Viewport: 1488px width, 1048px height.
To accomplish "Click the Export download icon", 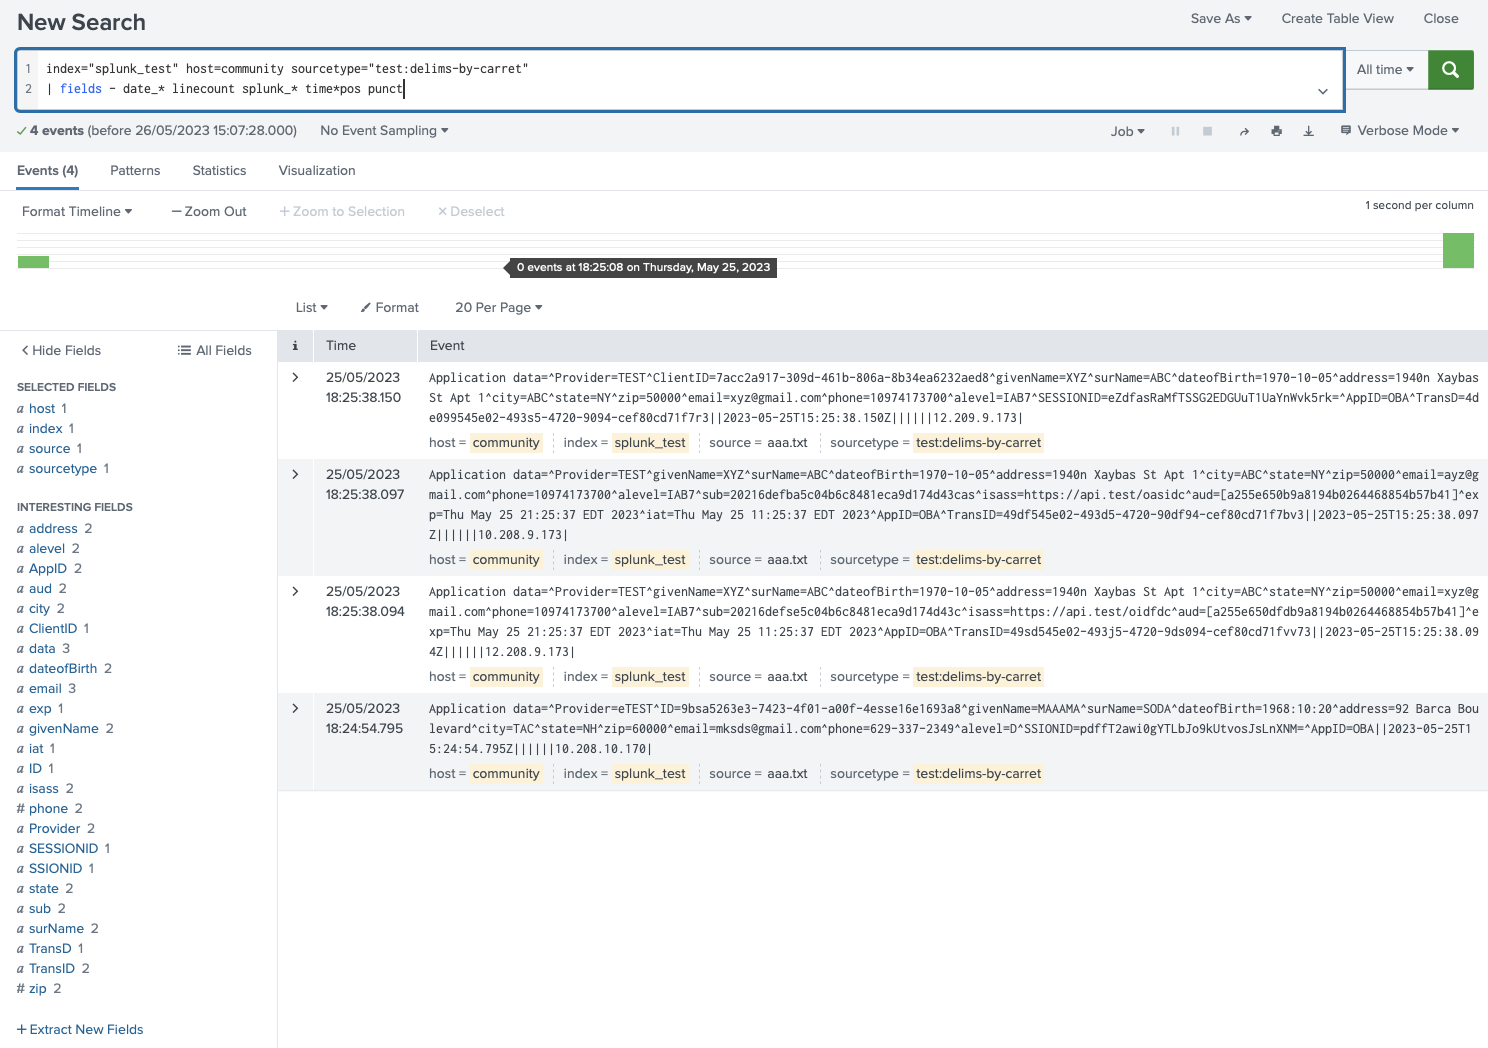I will point(1308,131).
